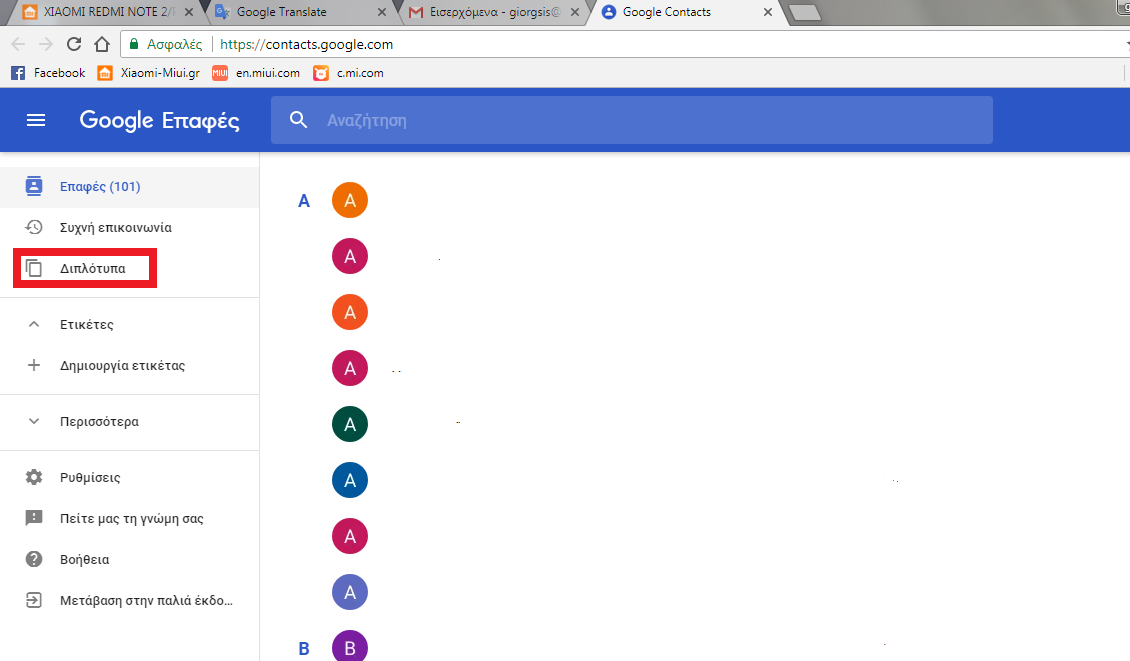Open a new browser tab
This screenshot has width=1130, height=661.
(x=805, y=13)
